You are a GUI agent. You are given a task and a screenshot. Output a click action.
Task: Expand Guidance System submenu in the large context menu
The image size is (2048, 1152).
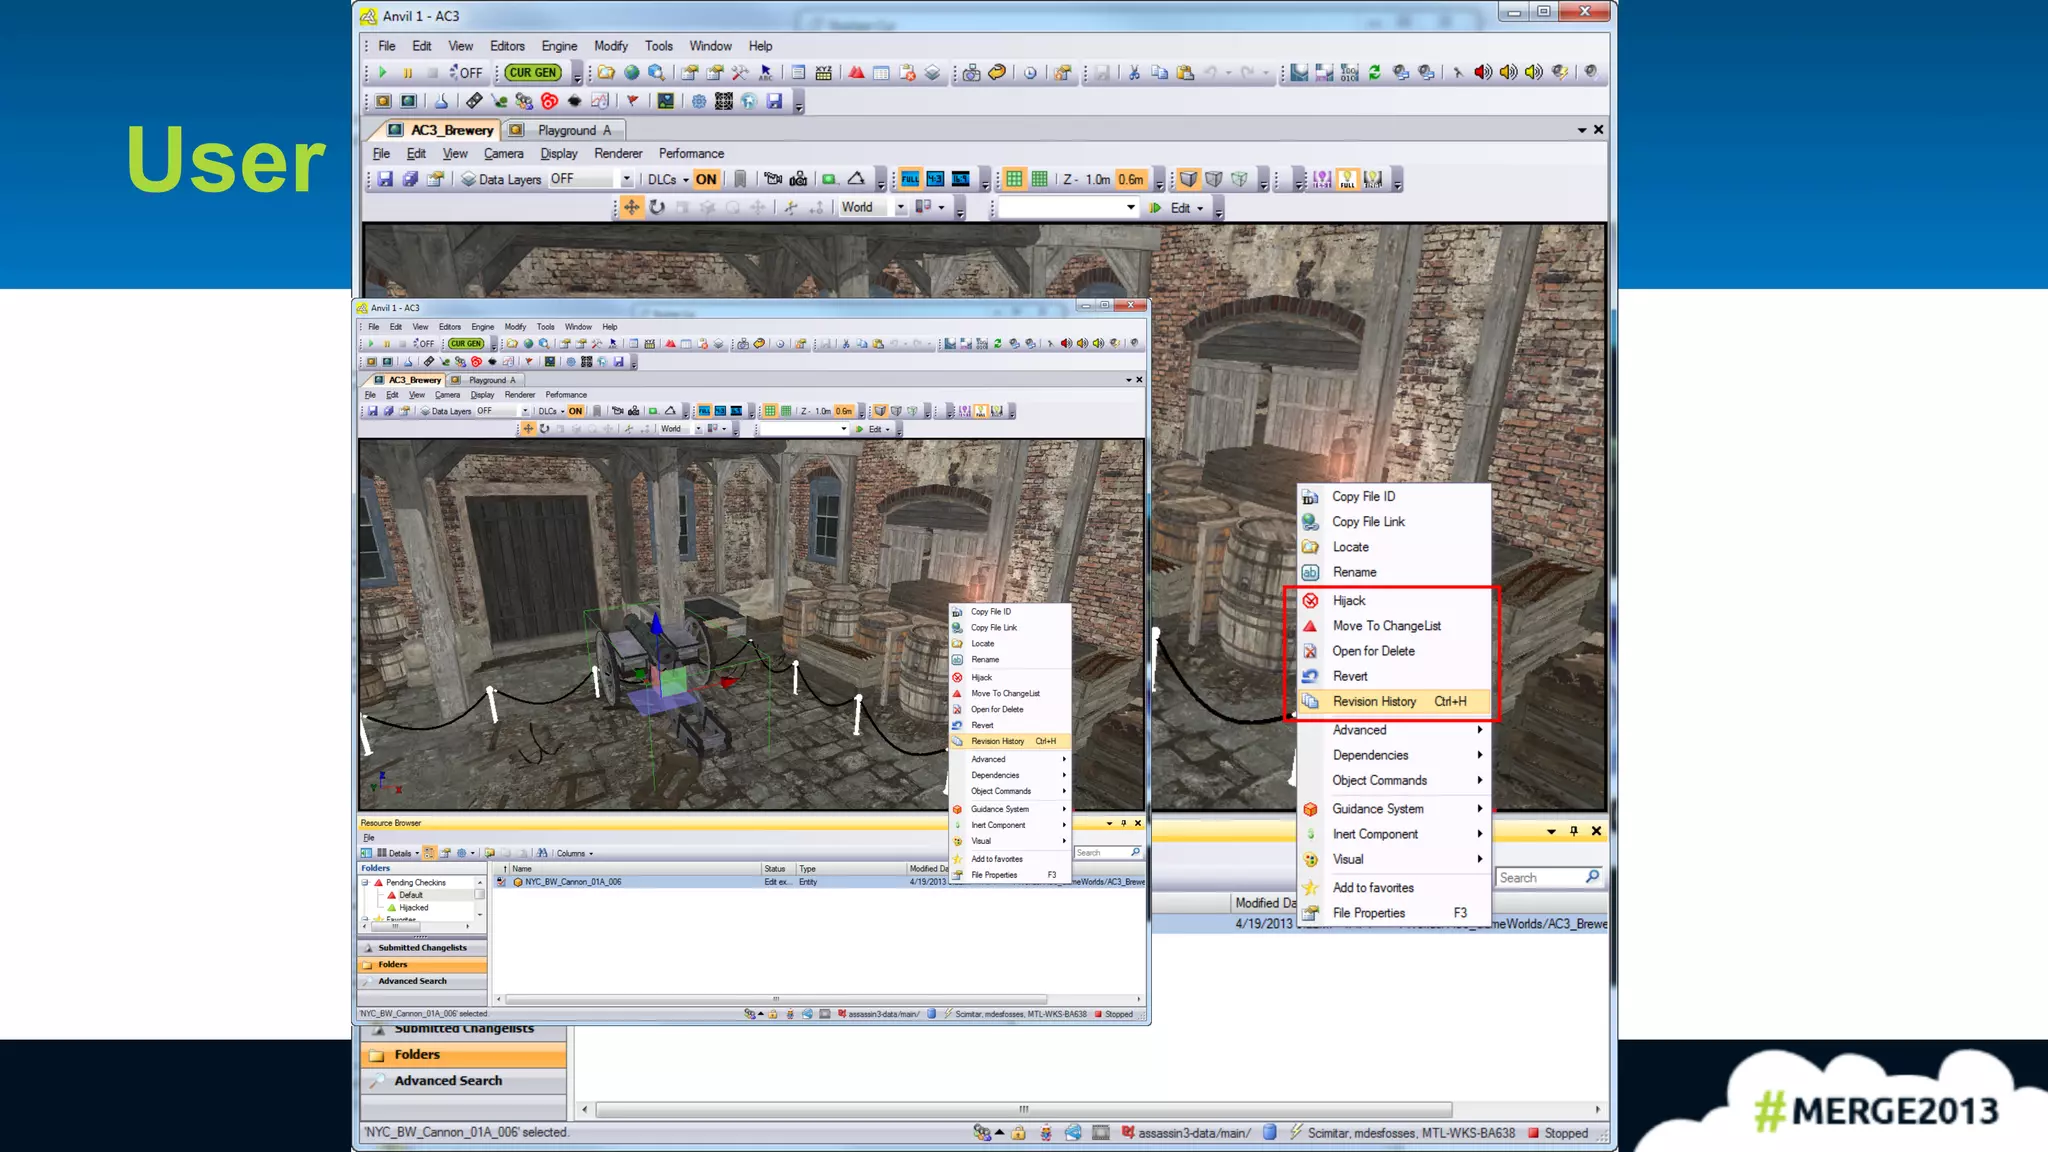point(1394,809)
